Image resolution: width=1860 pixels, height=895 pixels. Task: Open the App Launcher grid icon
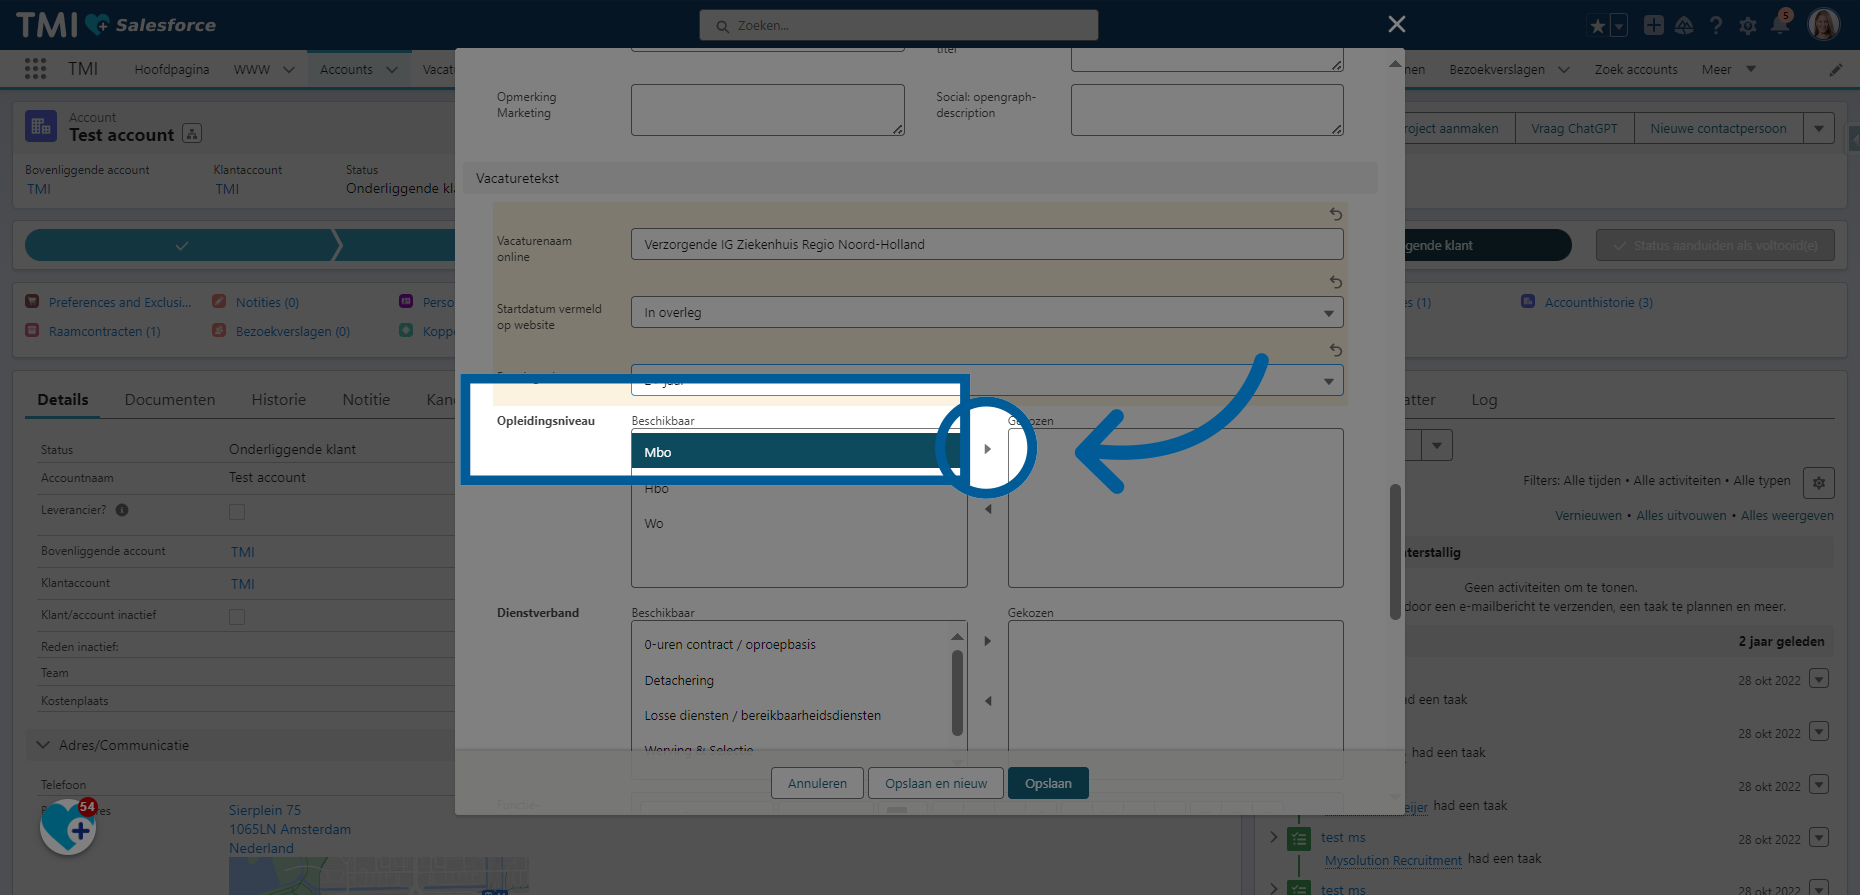(x=35, y=69)
